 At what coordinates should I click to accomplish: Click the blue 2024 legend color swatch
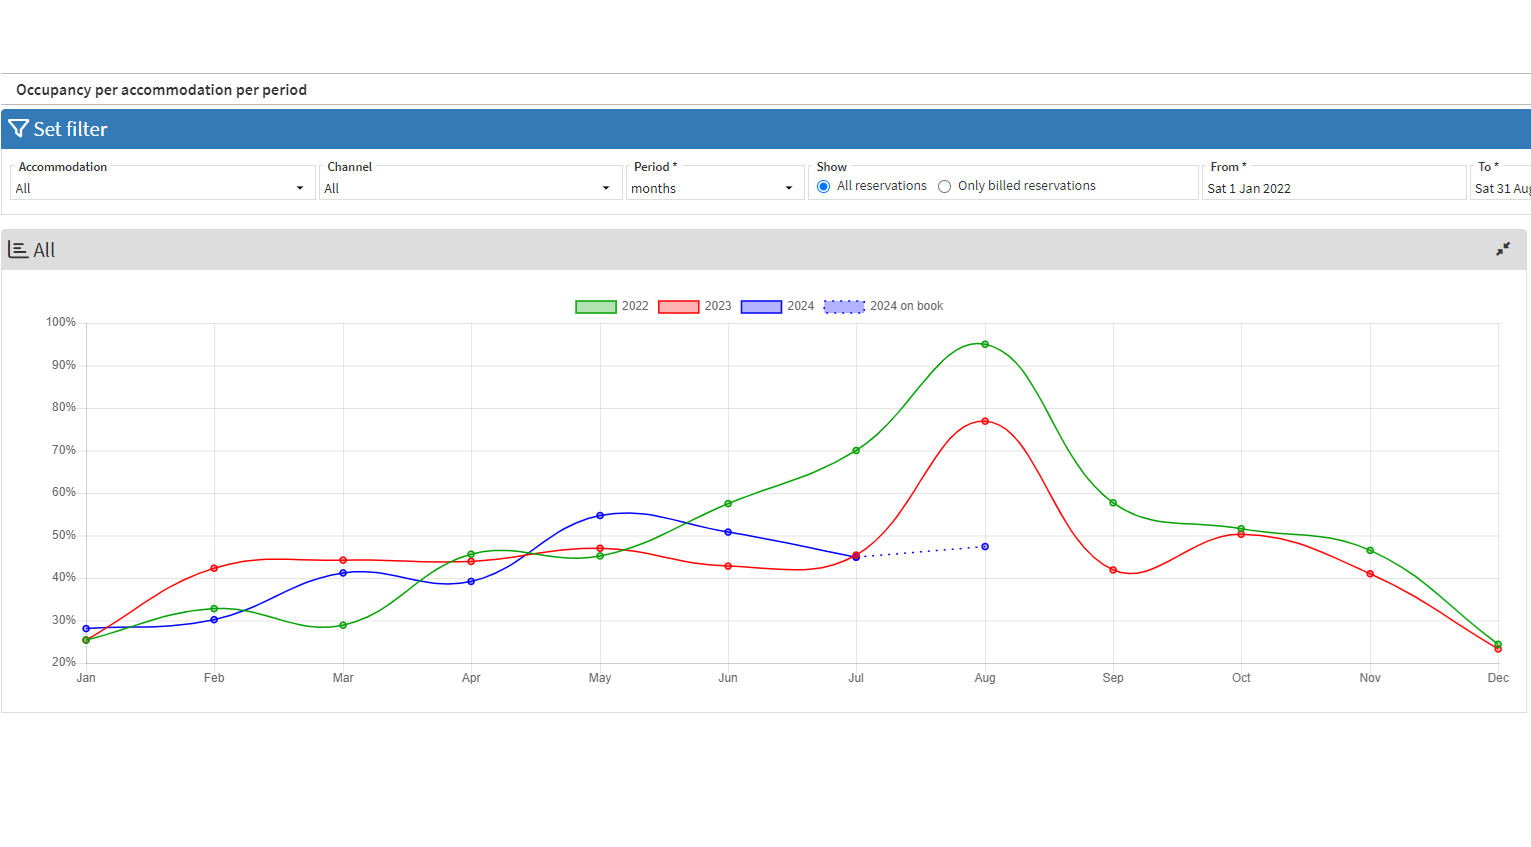point(761,307)
